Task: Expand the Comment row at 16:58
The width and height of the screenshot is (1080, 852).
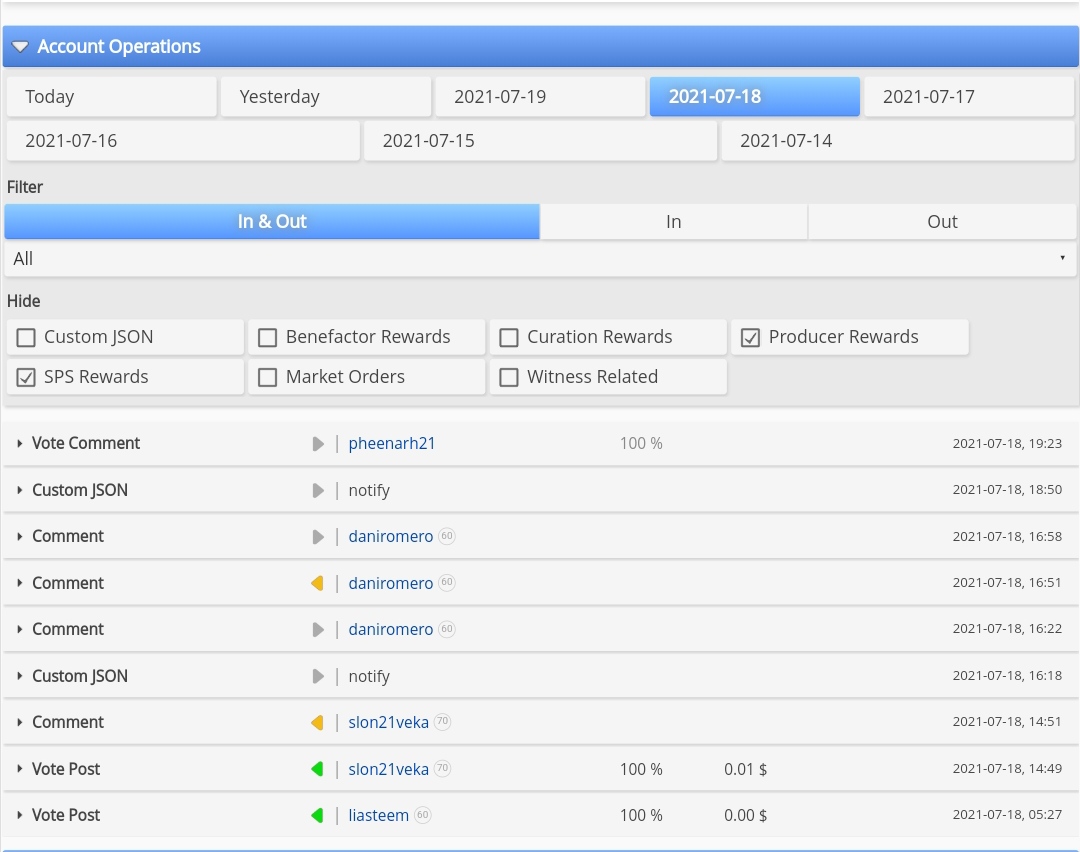Action: (x=19, y=537)
